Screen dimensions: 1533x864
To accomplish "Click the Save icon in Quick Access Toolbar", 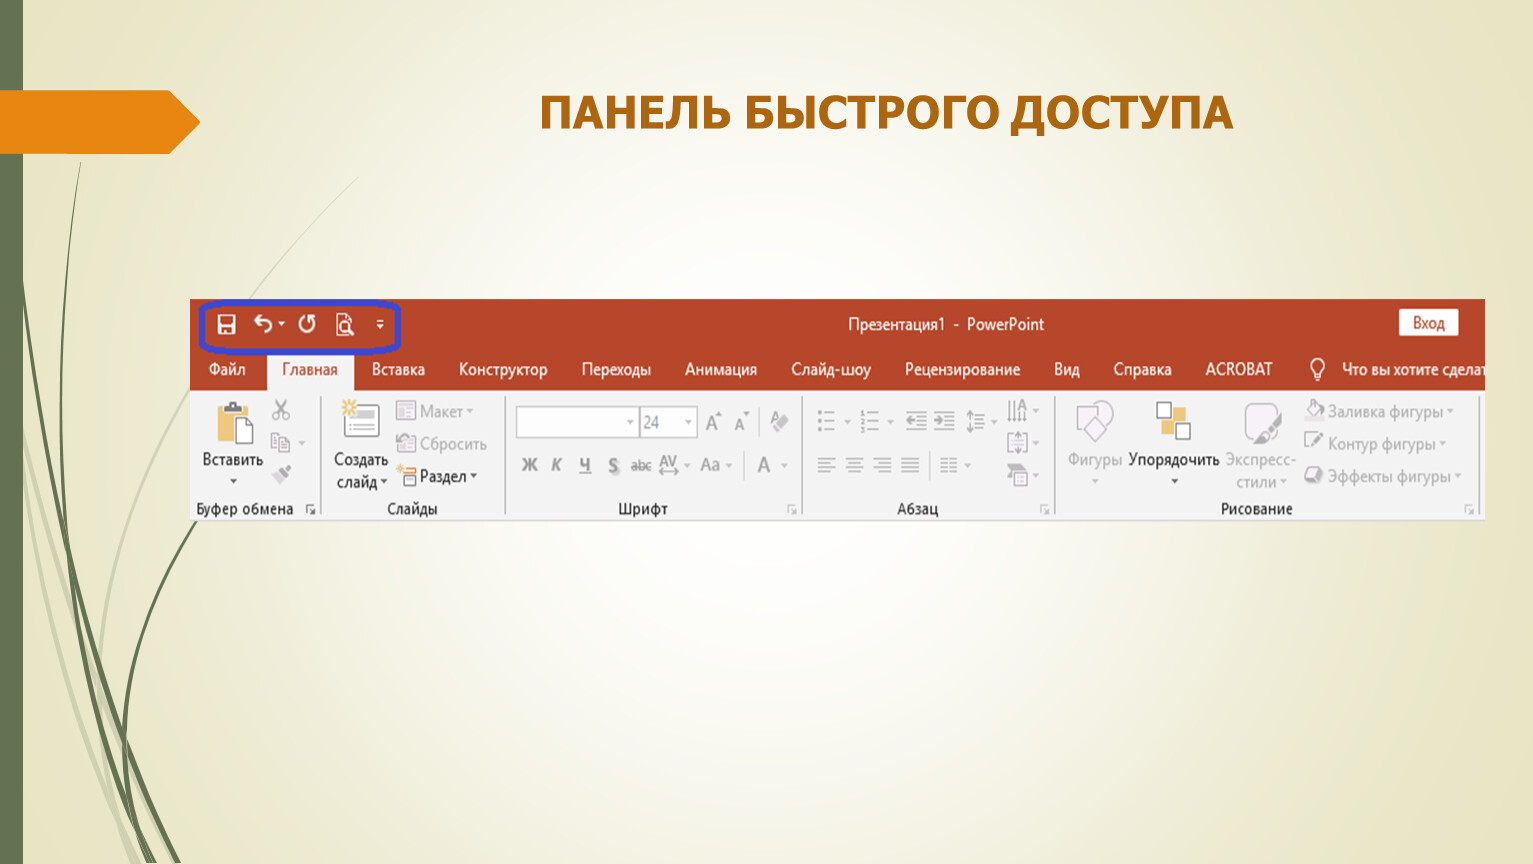I will coord(227,324).
